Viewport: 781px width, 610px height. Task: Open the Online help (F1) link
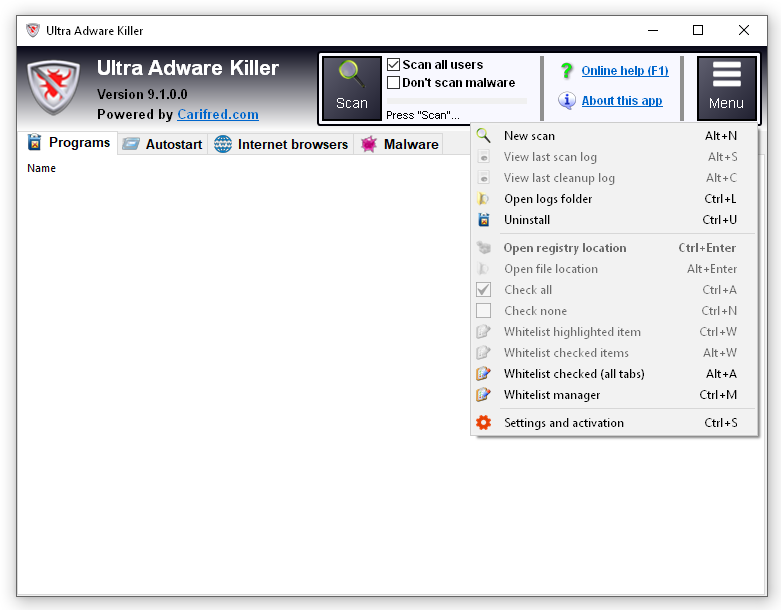pyautogui.click(x=625, y=71)
